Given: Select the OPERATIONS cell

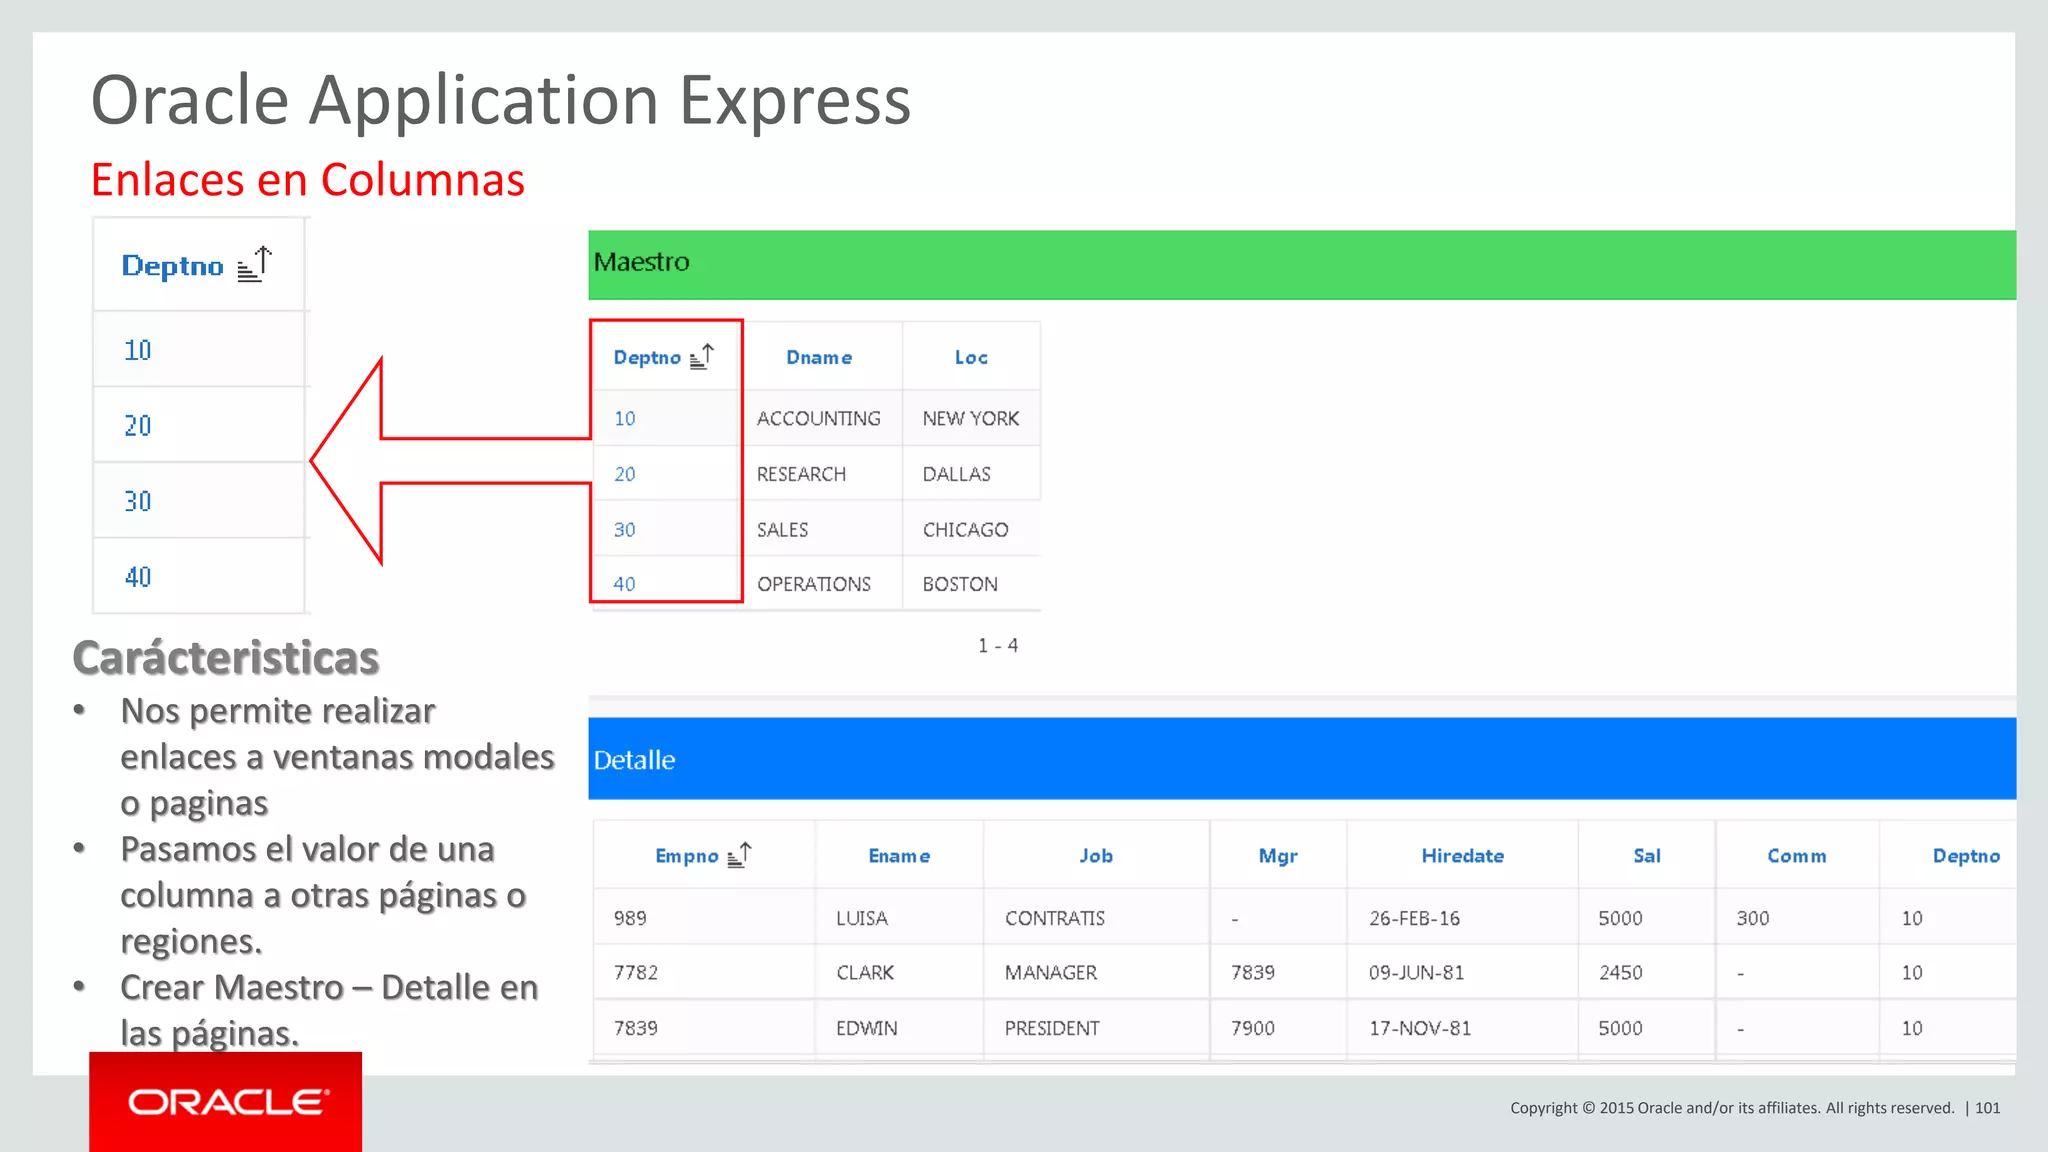Looking at the screenshot, I should pyautogui.click(x=814, y=584).
